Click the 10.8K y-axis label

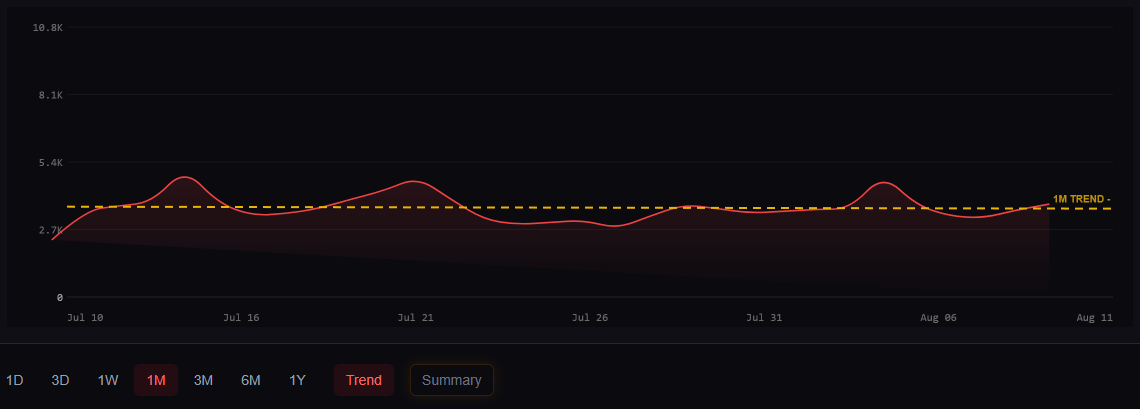tap(48, 28)
